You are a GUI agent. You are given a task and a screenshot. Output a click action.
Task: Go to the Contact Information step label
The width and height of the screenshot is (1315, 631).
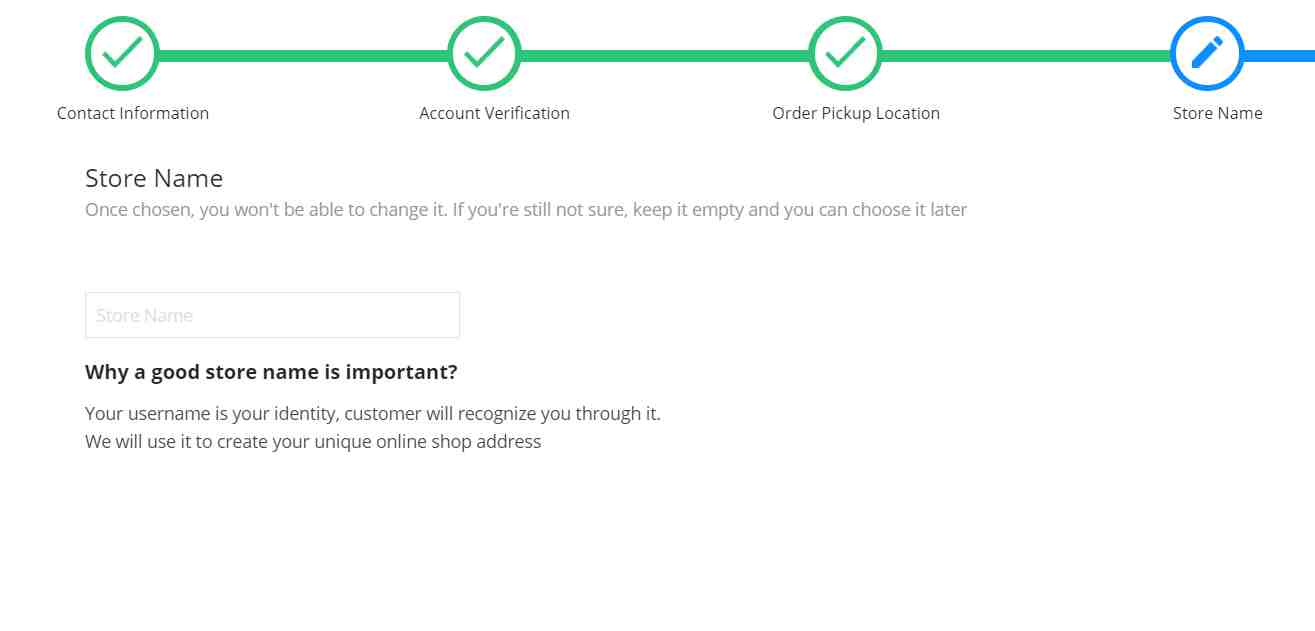pyautogui.click(x=133, y=113)
